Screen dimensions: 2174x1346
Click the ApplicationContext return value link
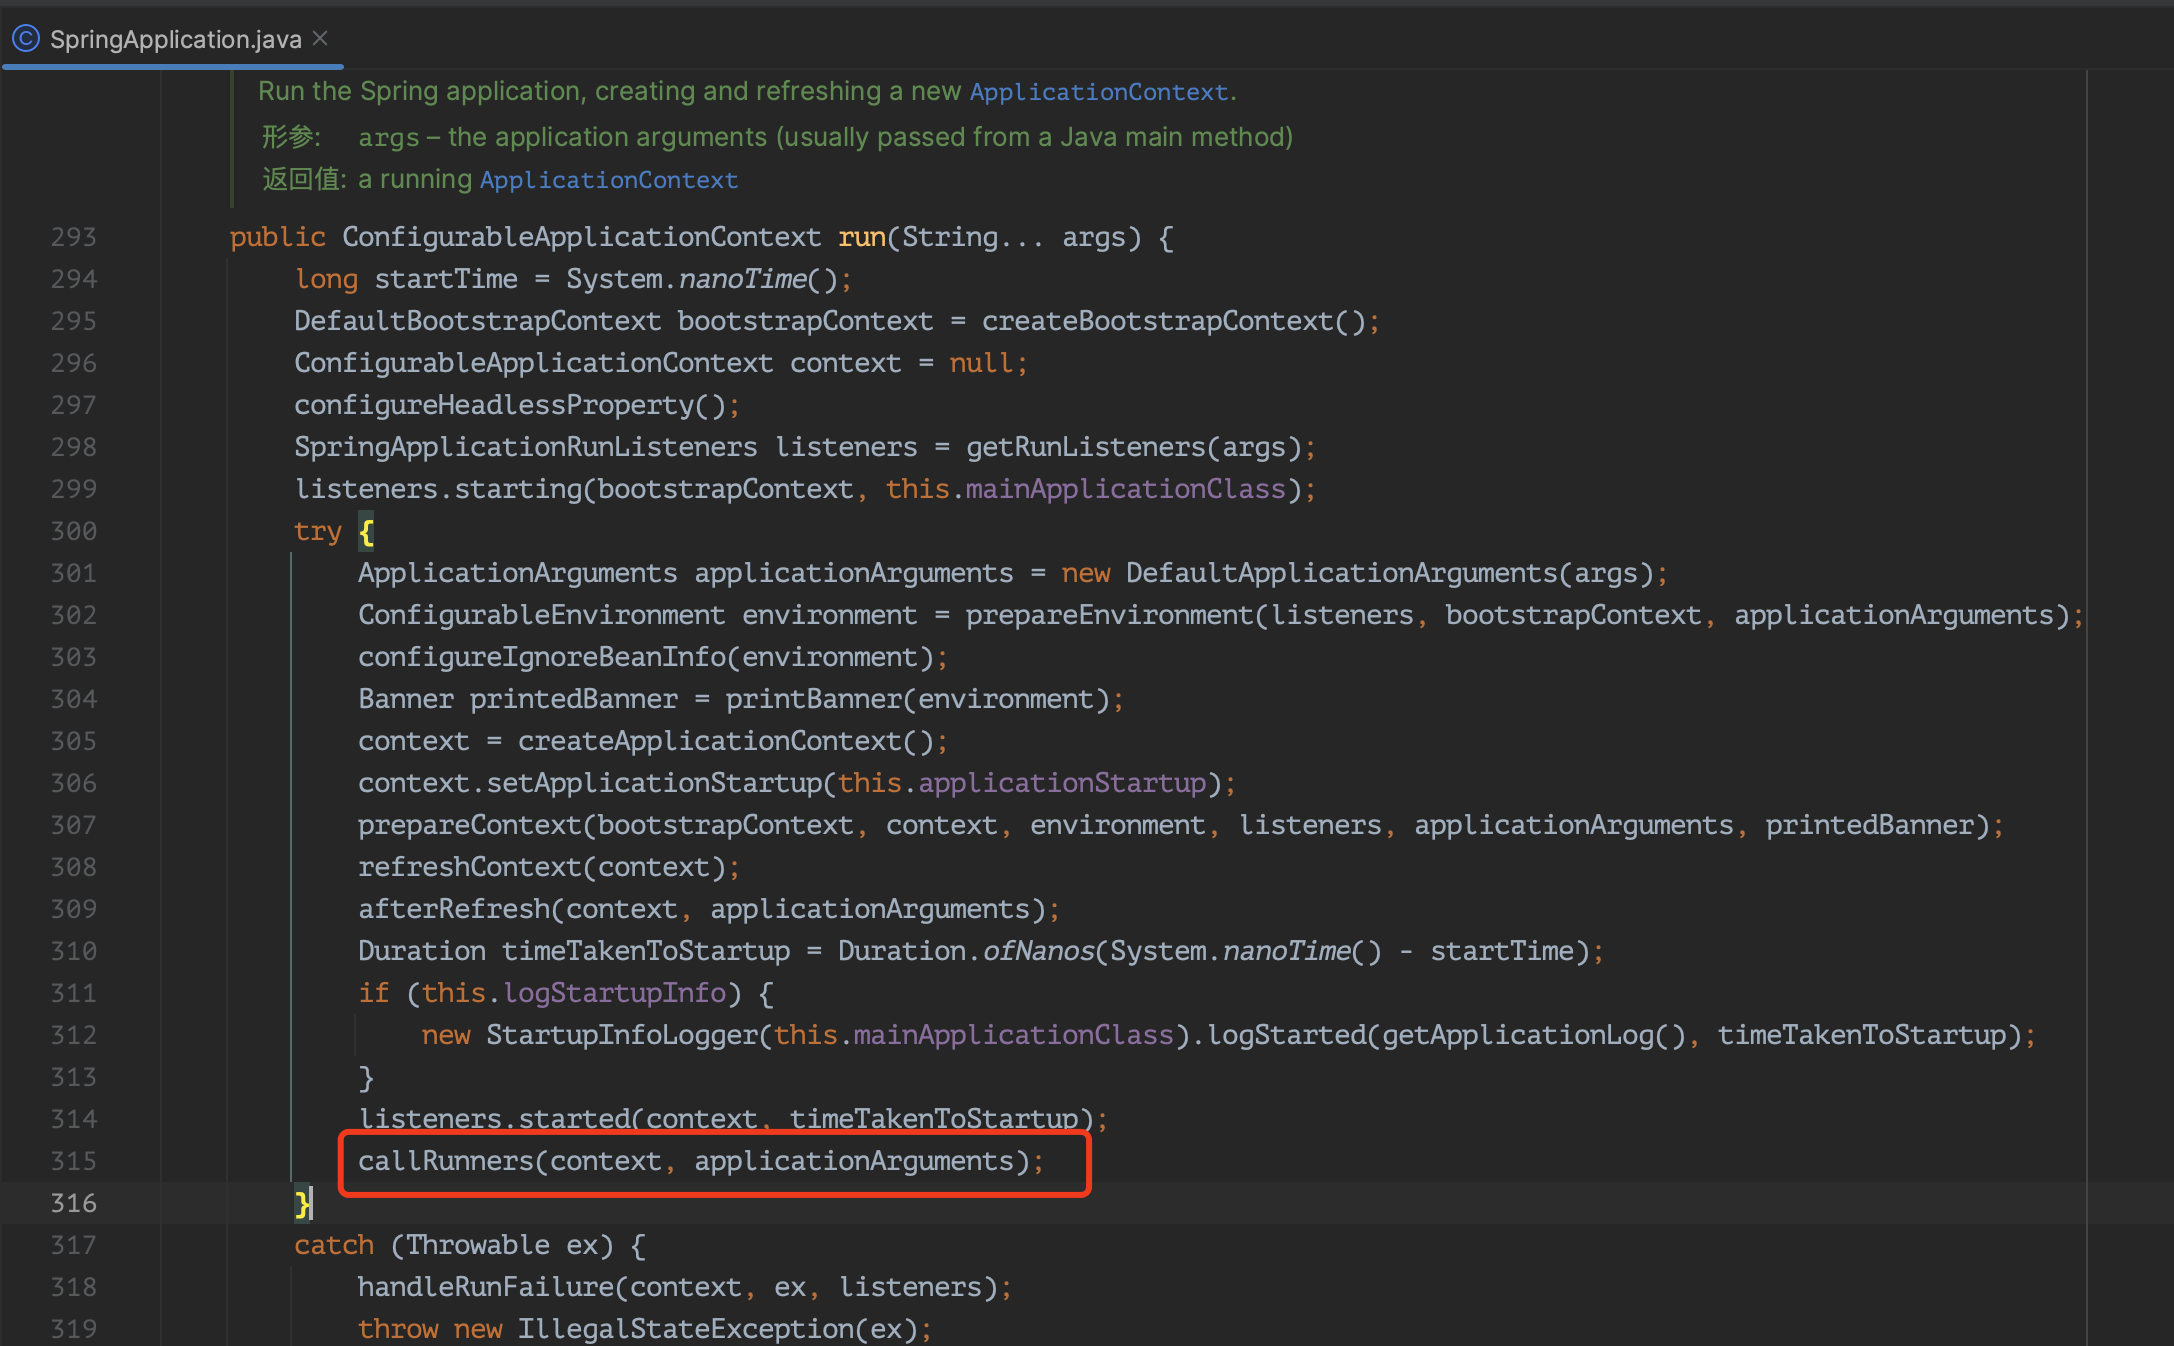[x=608, y=179]
